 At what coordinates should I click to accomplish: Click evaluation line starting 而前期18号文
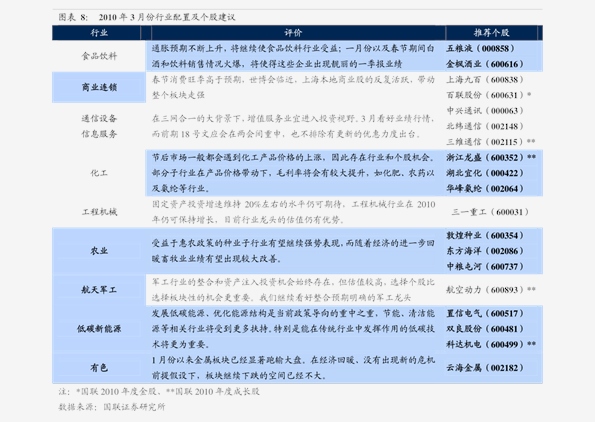tap(286, 134)
